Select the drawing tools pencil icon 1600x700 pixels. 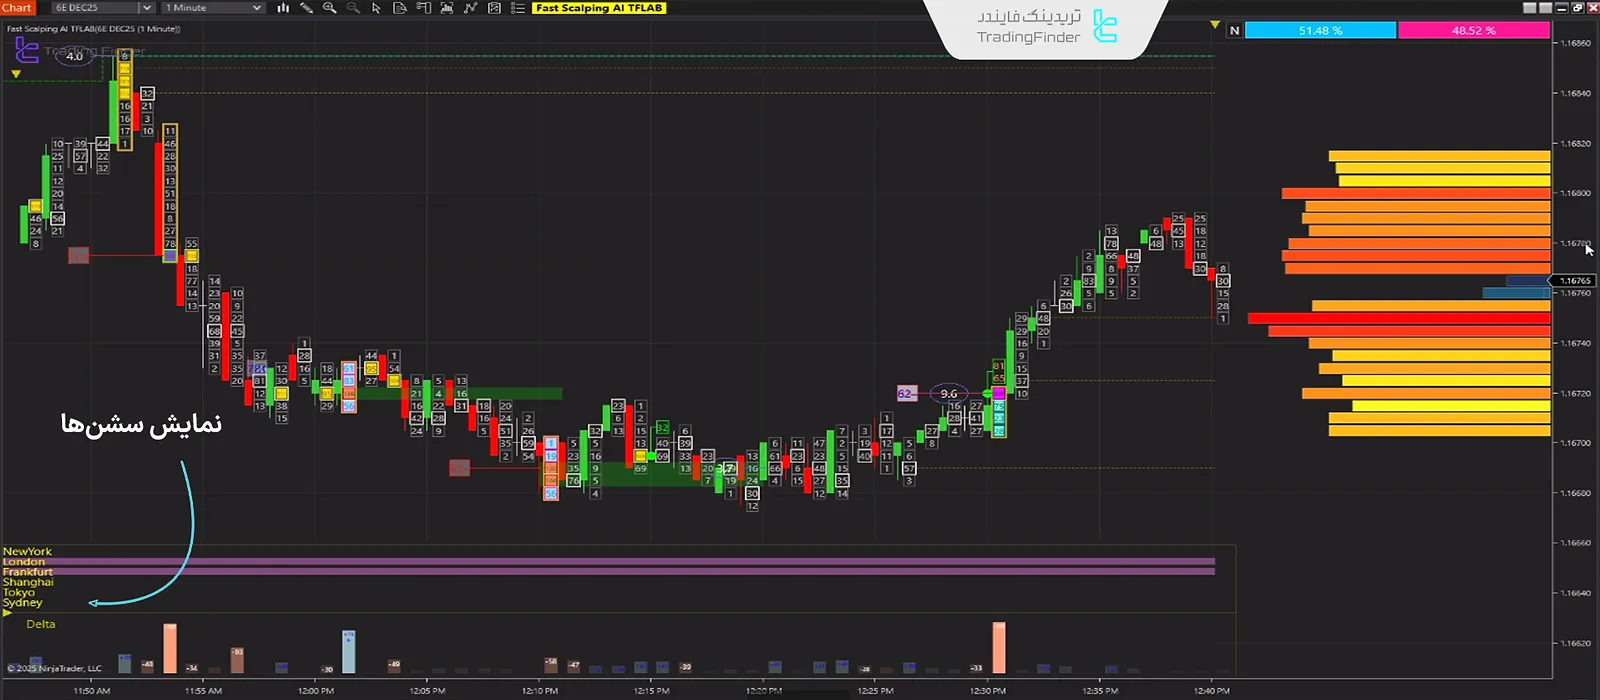(x=306, y=8)
